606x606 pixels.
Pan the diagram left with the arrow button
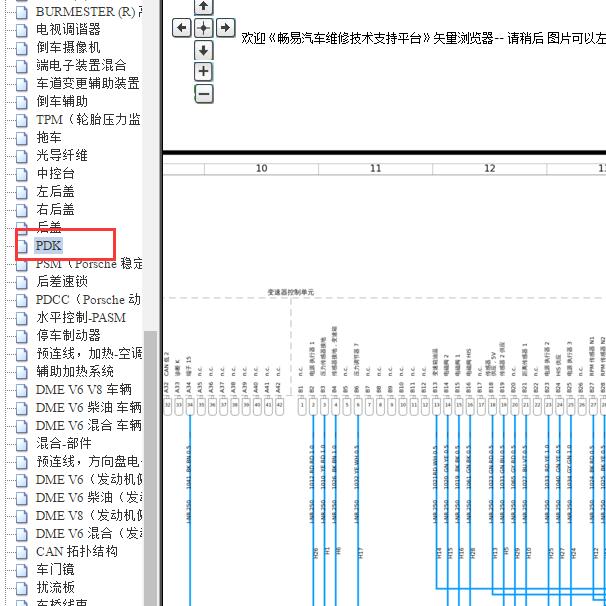point(181,28)
